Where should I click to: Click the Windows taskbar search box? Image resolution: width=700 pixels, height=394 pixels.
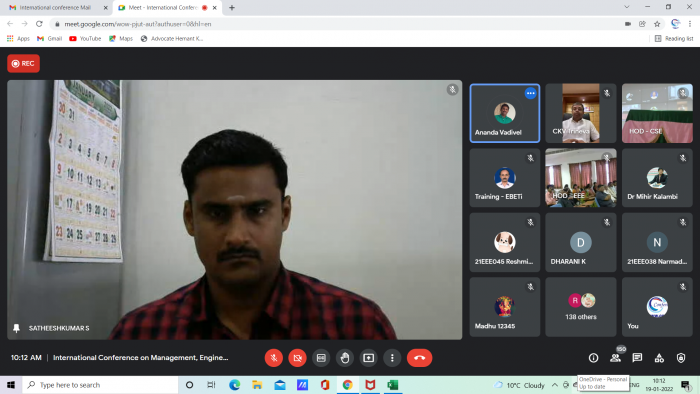[100, 385]
